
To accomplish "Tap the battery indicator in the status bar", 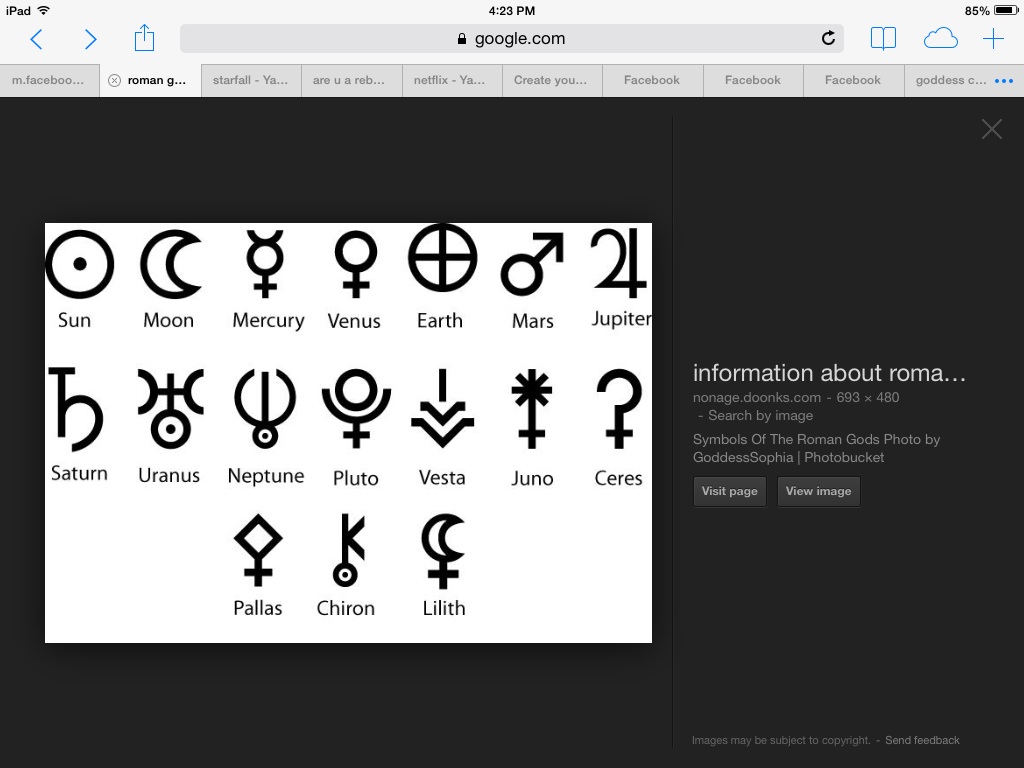I will click(x=1006, y=10).
